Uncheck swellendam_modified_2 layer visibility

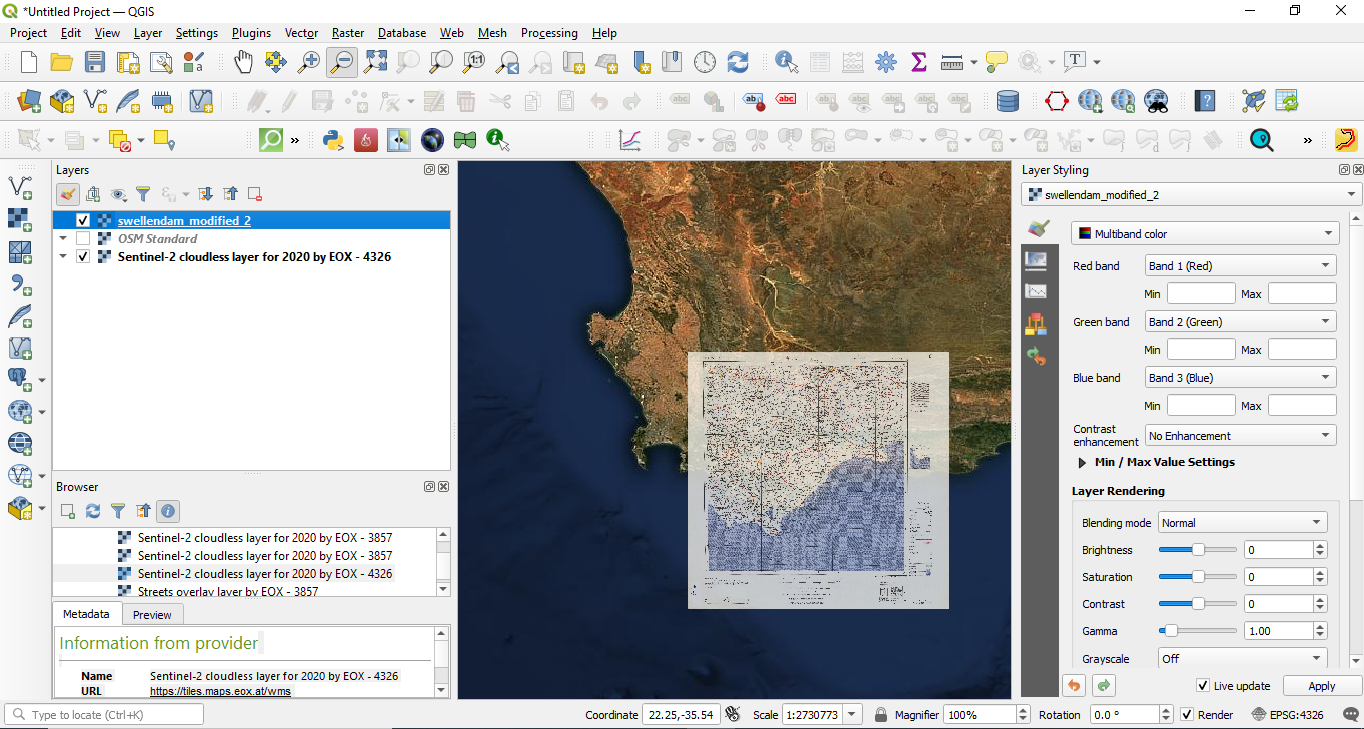point(83,221)
